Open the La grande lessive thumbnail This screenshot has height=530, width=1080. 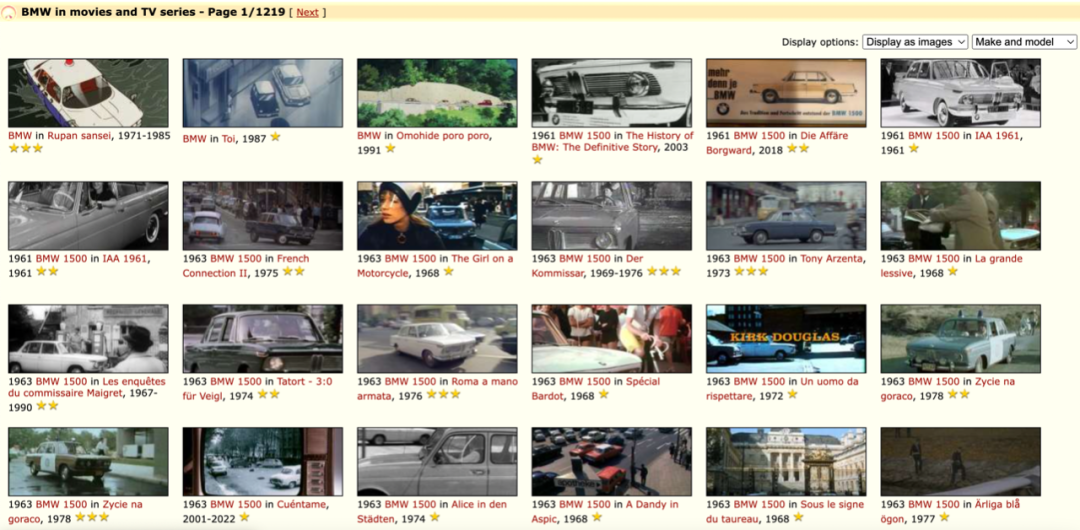pos(961,216)
